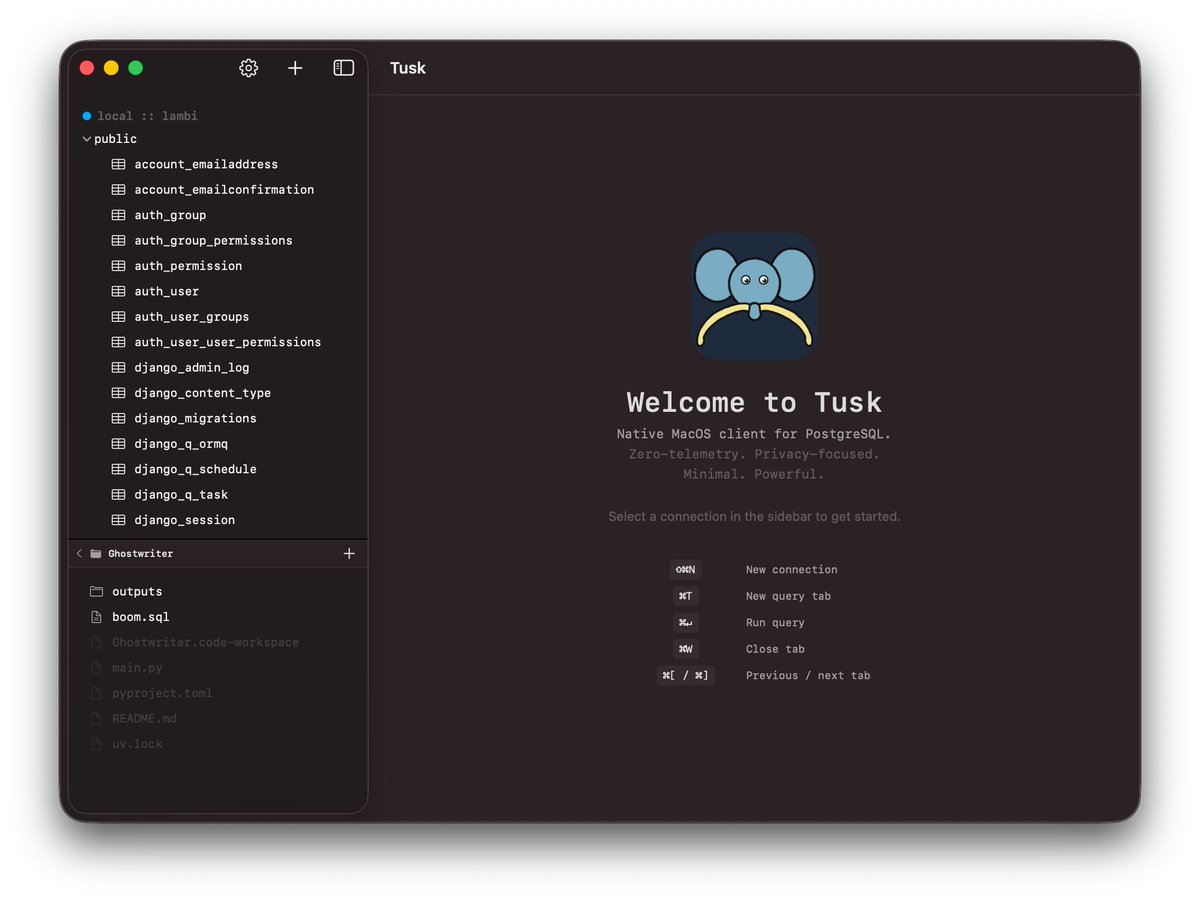Click folder icon beside outputs
The height and width of the screenshot is (901, 1200).
[x=97, y=592]
